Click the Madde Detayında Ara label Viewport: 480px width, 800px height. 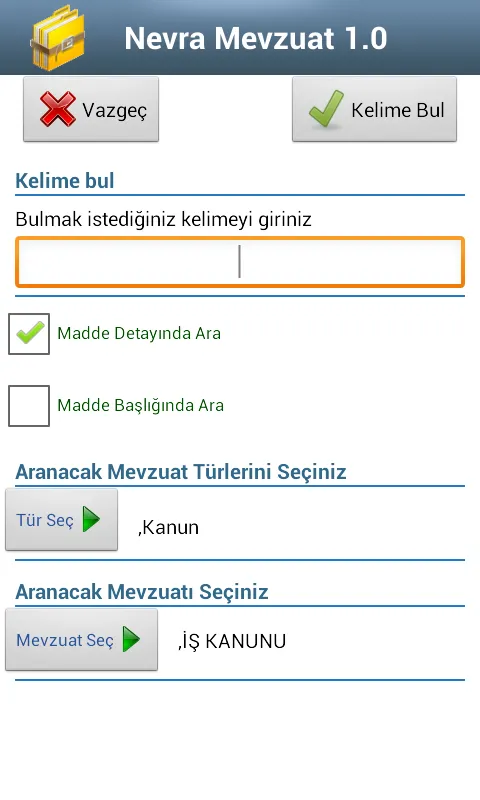tap(139, 333)
